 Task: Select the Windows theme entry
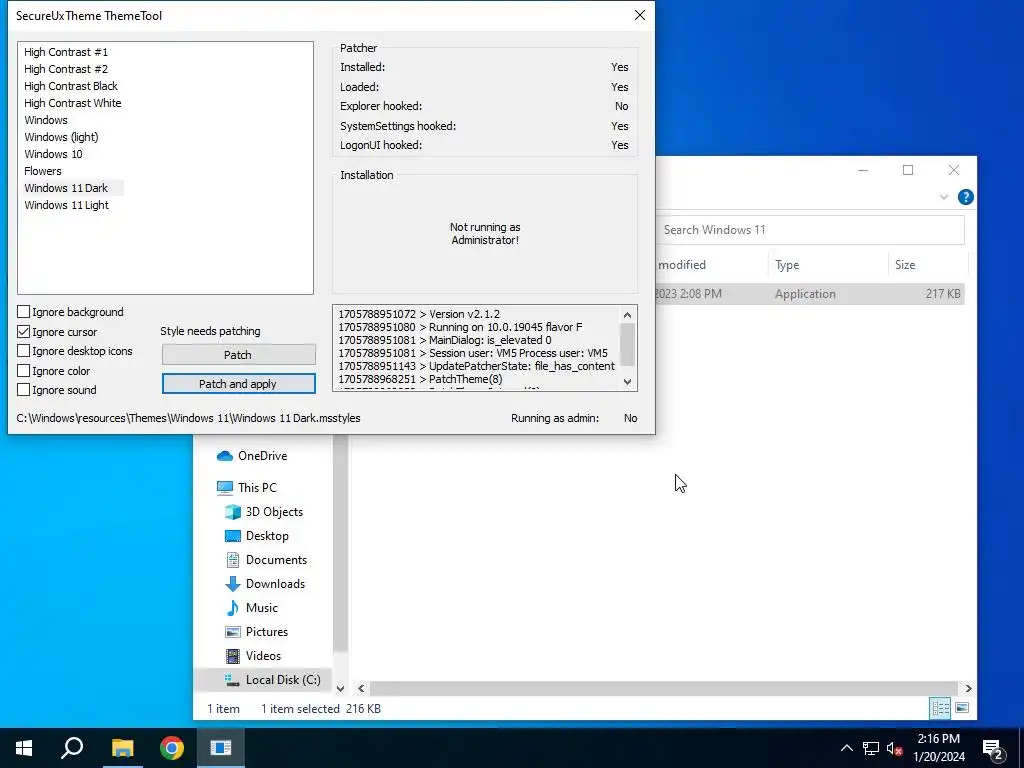point(46,120)
